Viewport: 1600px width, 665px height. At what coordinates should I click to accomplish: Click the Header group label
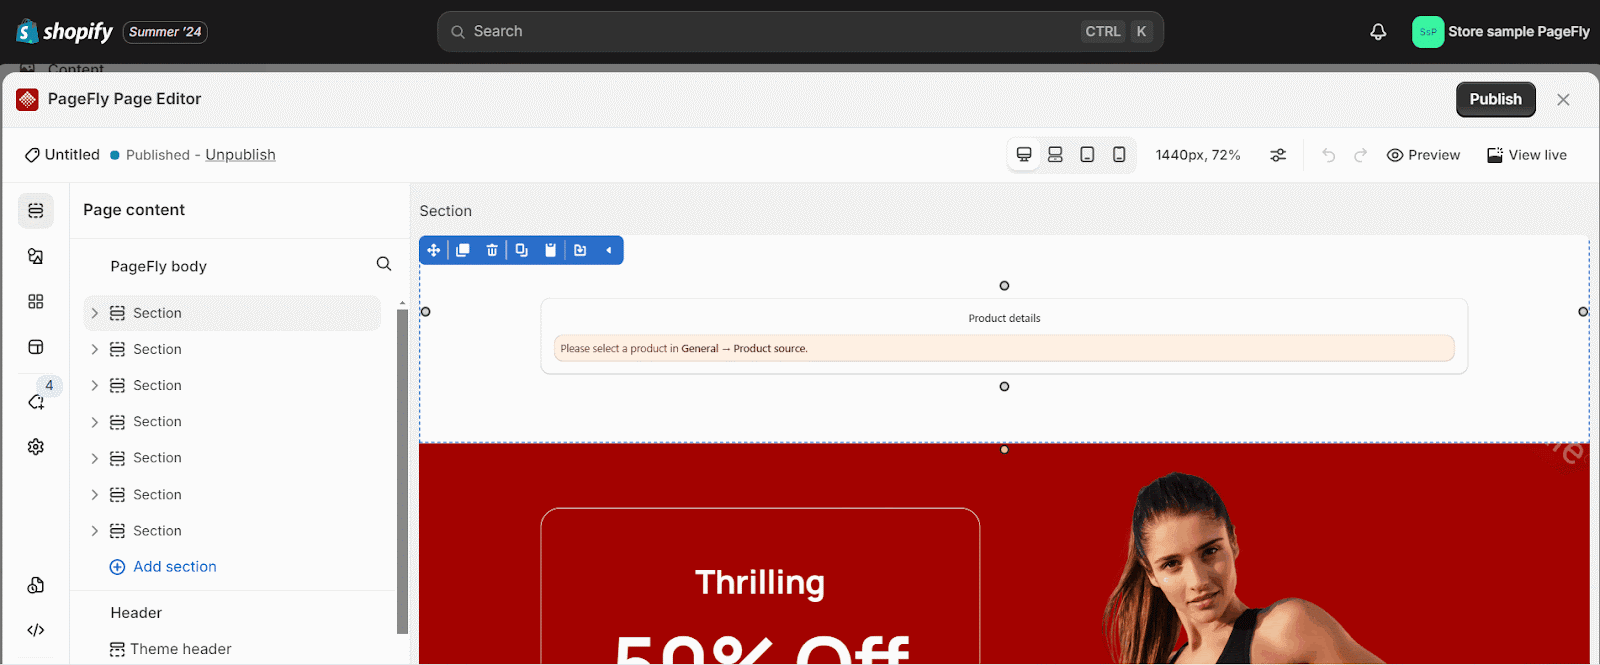pos(136,613)
